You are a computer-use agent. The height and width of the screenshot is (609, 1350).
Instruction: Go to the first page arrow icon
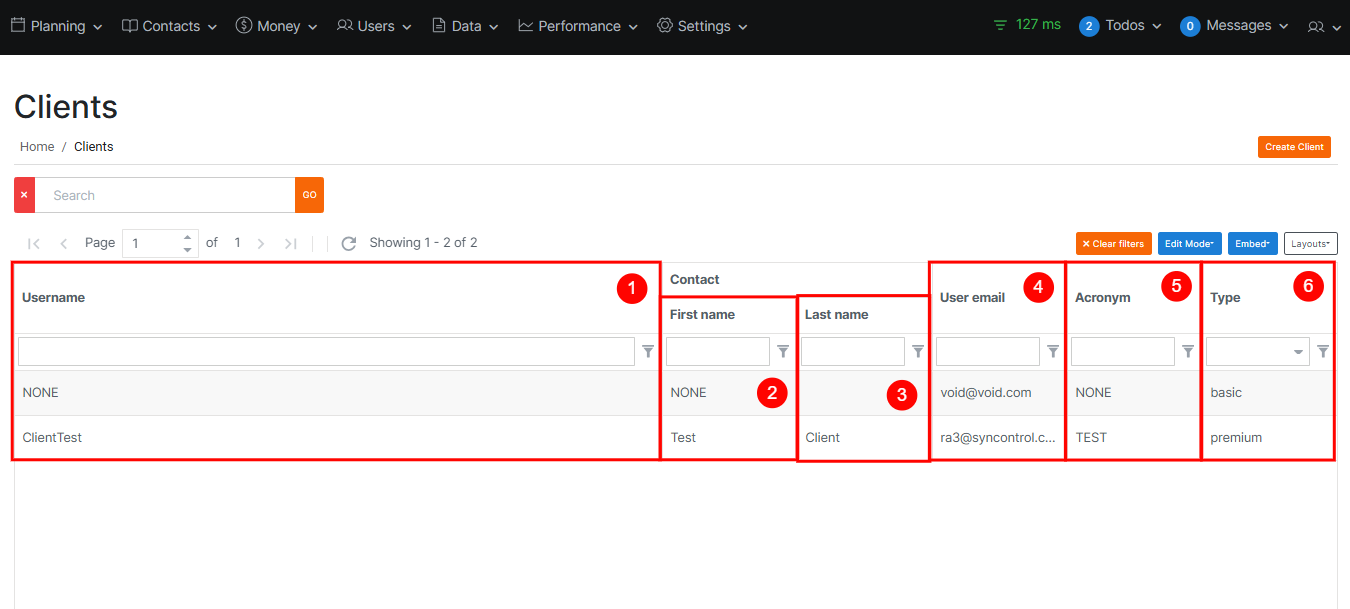tap(34, 243)
